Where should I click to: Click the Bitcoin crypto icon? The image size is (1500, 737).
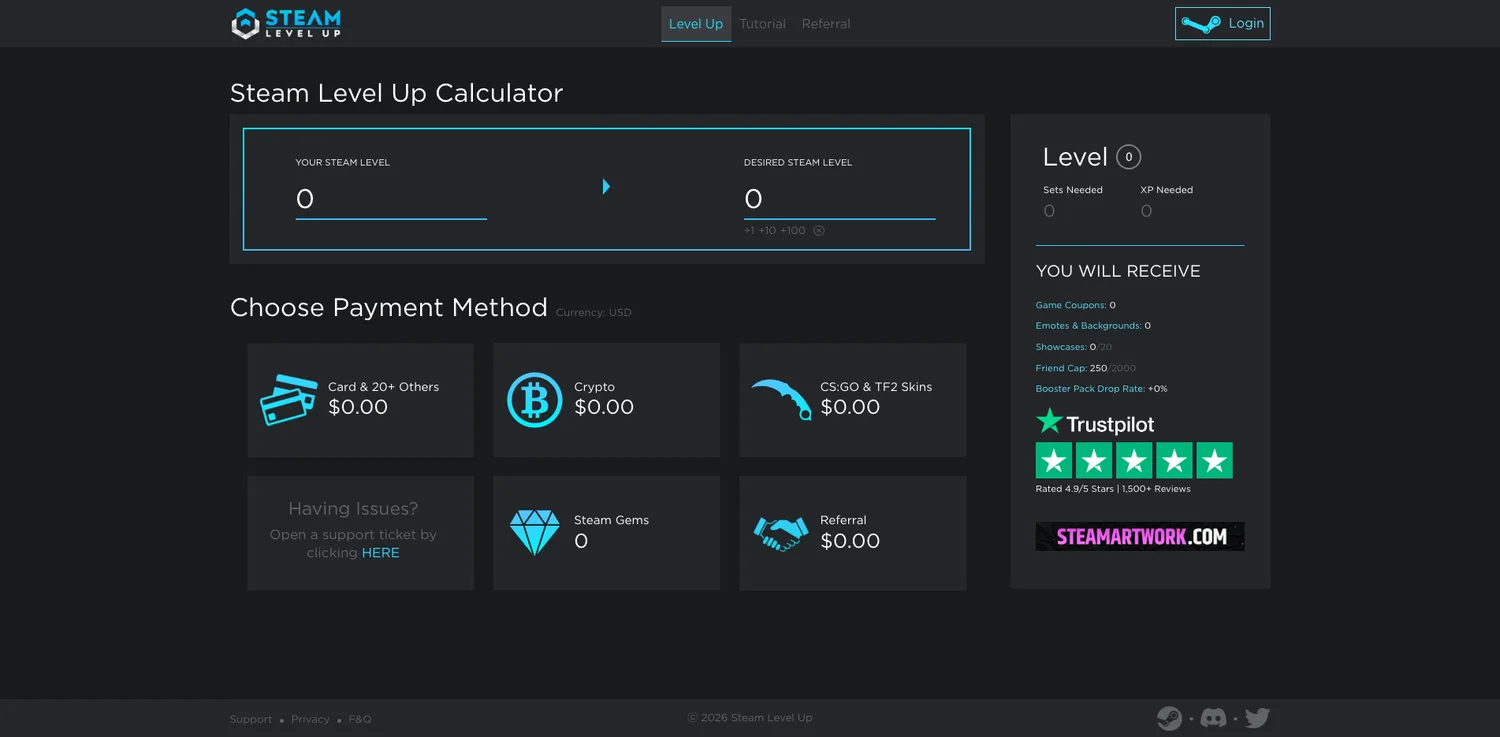coord(534,400)
